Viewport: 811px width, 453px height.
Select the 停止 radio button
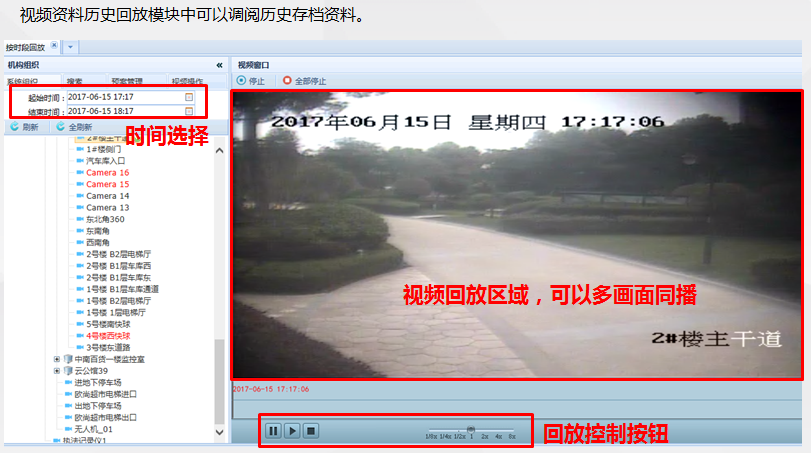tap(241, 81)
